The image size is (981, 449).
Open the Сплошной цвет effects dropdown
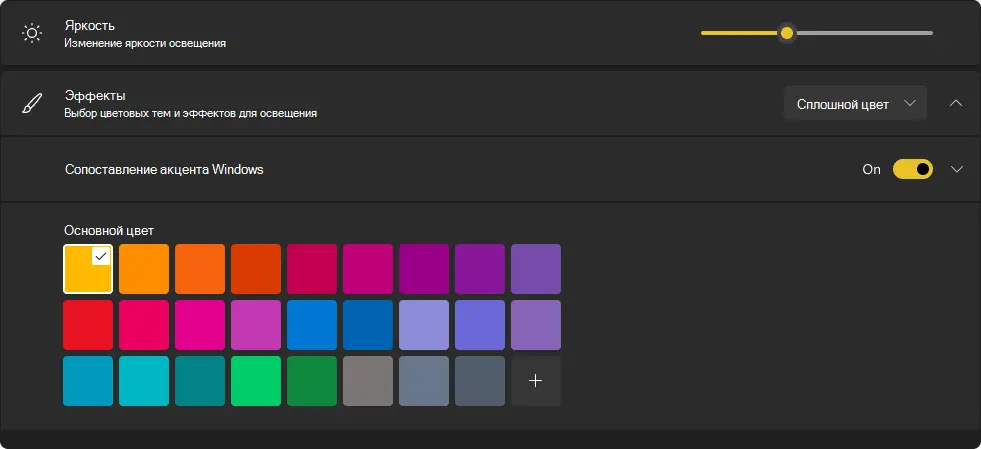[x=855, y=104]
